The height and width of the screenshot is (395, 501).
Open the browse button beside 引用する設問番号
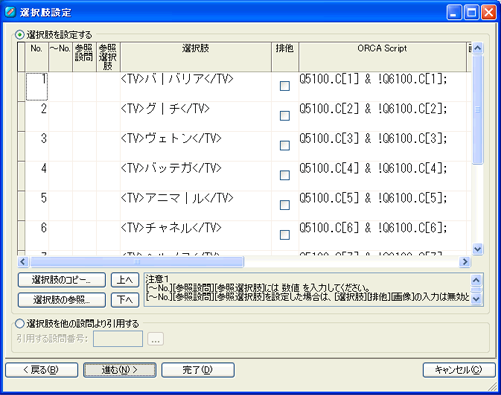[155, 339]
